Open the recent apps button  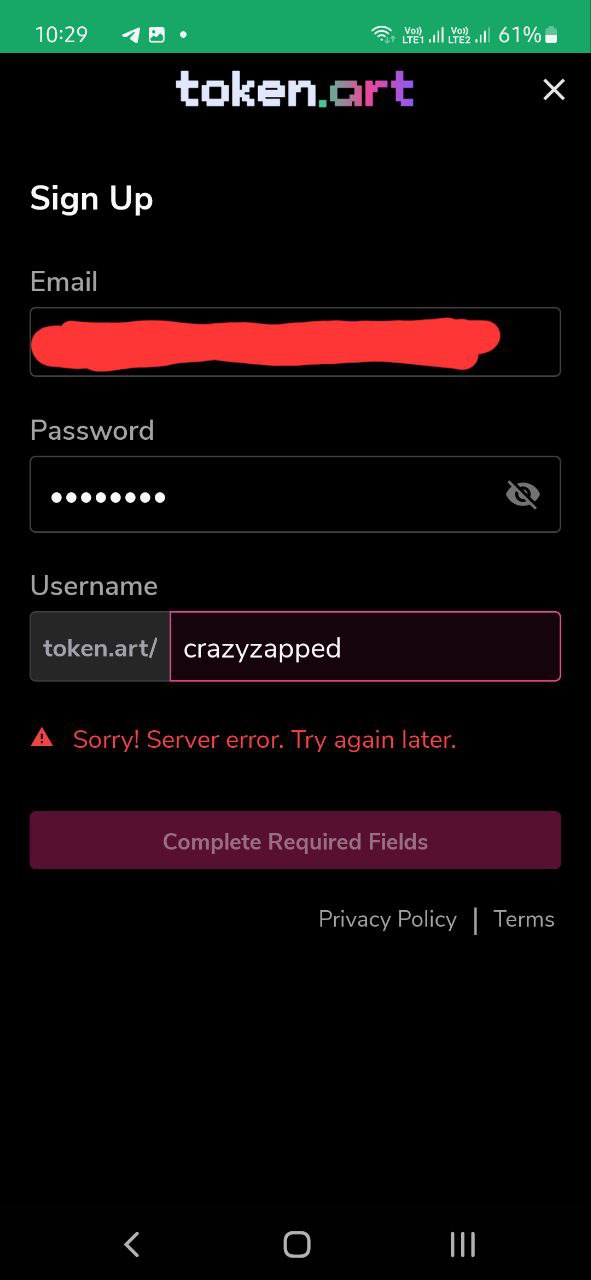(x=462, y=1243)
